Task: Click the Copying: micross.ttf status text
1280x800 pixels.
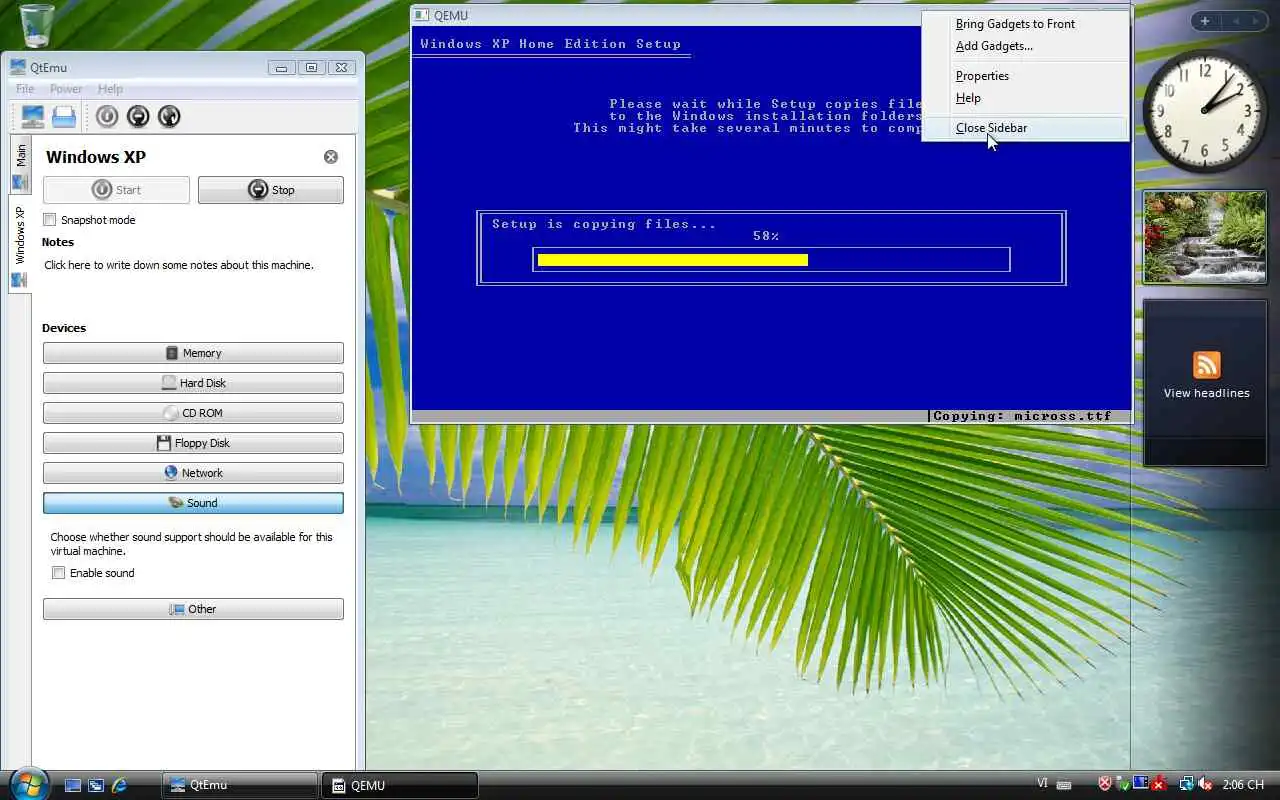Action: pyautogui.click(x=1022, y=416)
